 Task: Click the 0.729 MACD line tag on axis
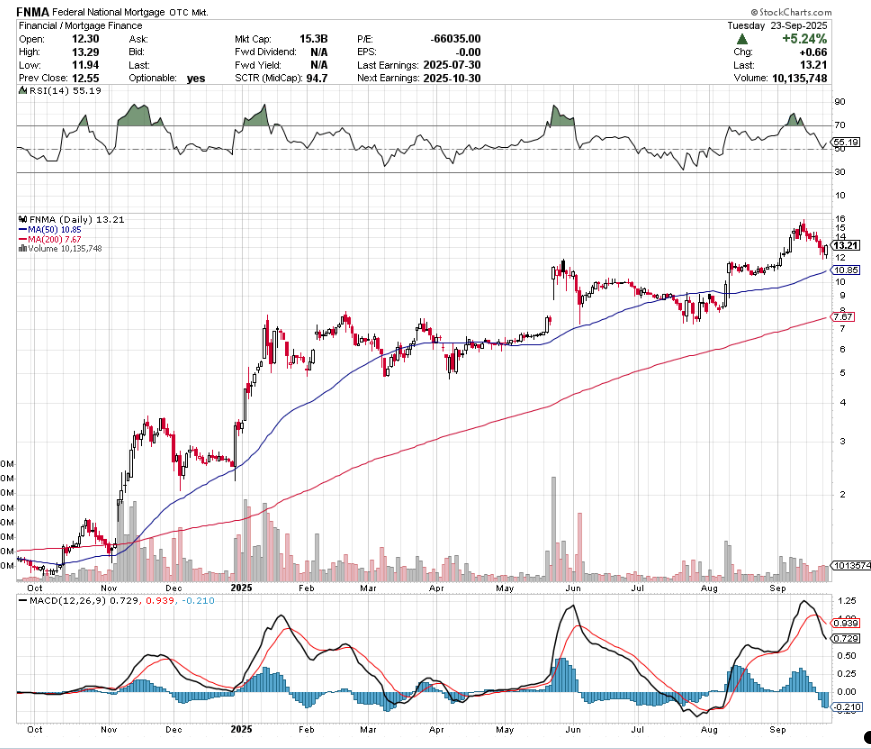pos(846,638)
